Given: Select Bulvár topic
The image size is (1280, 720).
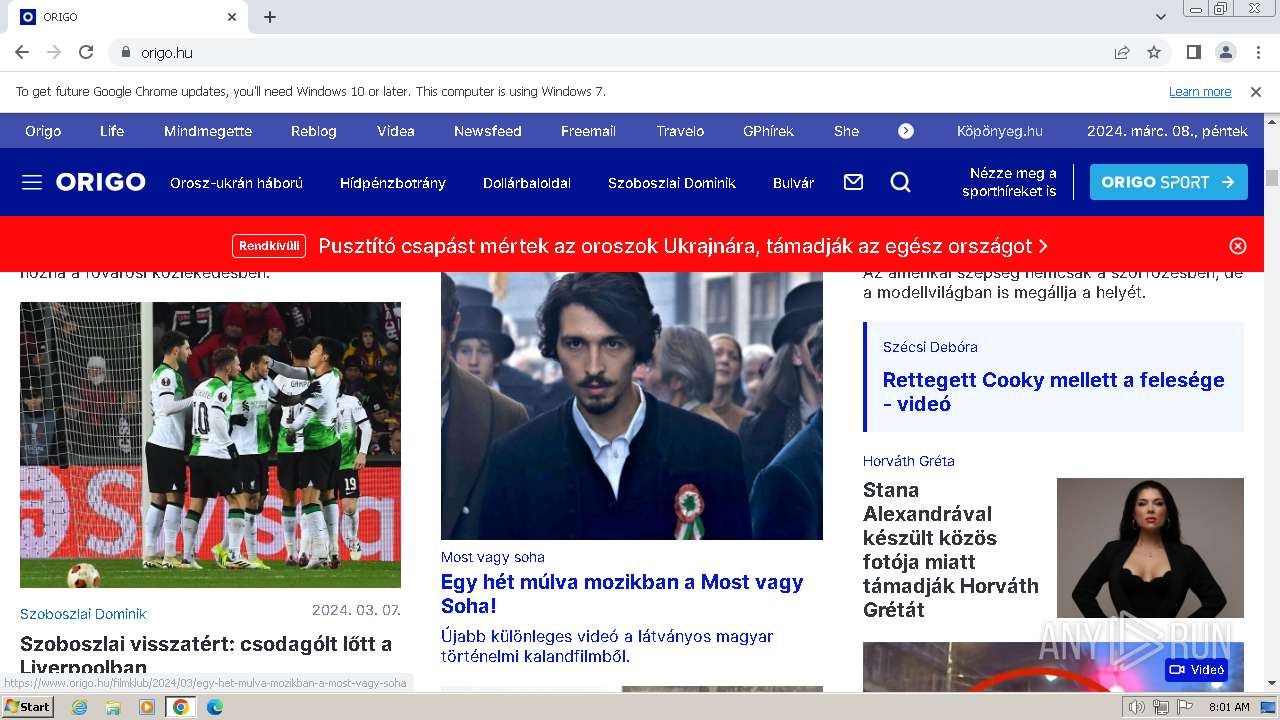Looking at the screenshot, I should pos(793,183).
